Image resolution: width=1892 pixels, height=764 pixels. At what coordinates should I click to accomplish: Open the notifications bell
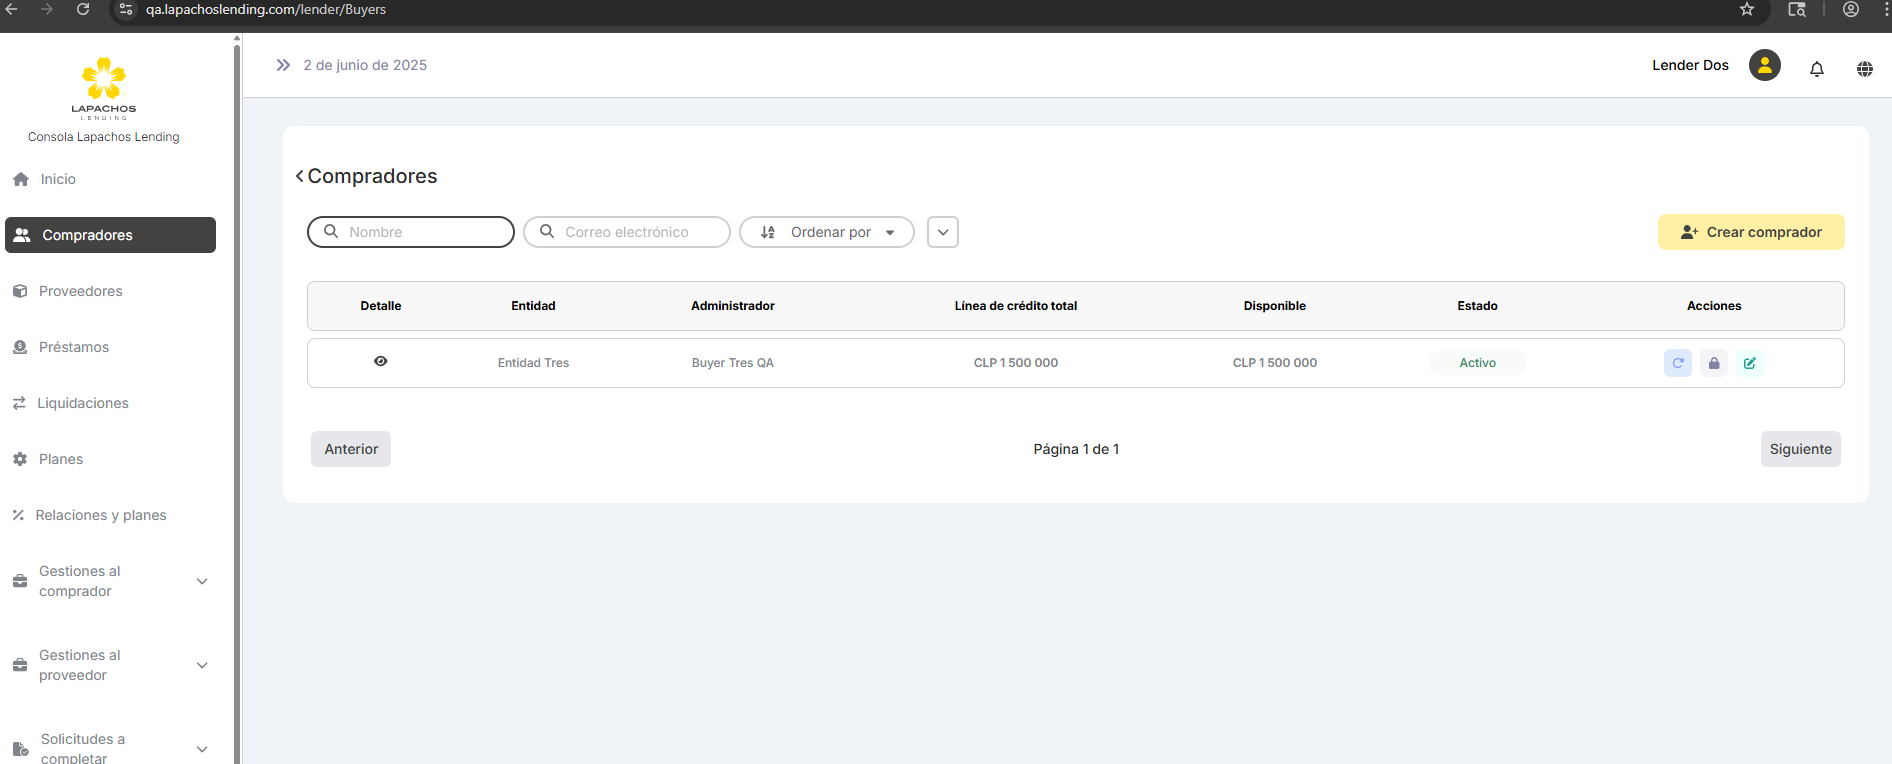click(1816, 68)
